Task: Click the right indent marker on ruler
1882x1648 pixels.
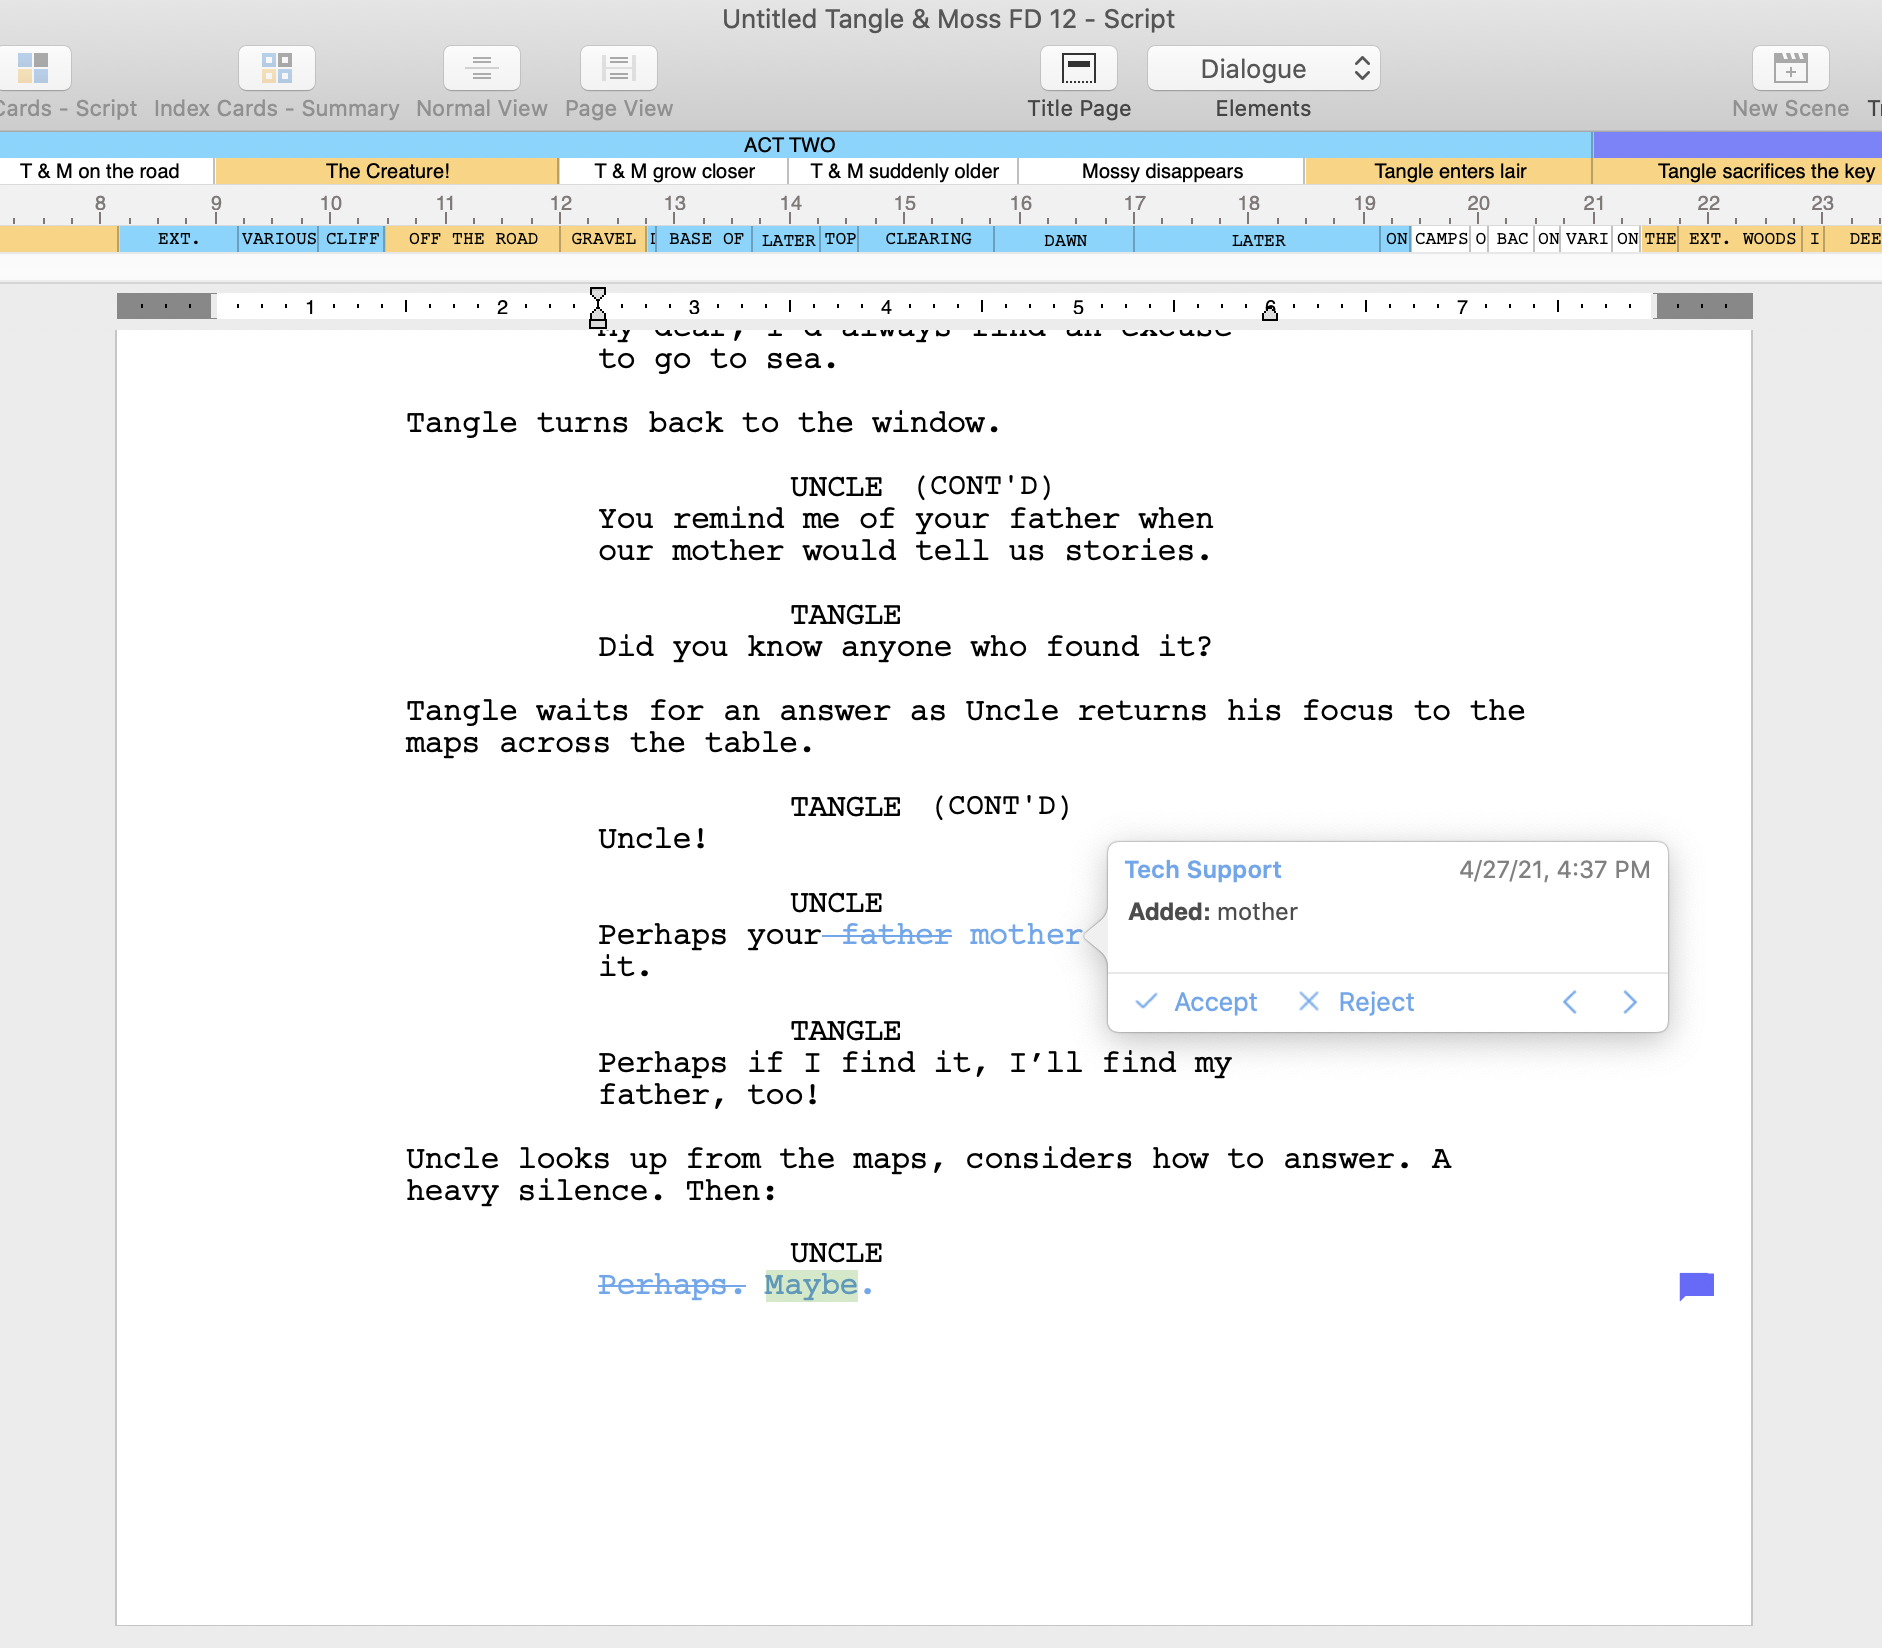Action: click(1270, 311)
